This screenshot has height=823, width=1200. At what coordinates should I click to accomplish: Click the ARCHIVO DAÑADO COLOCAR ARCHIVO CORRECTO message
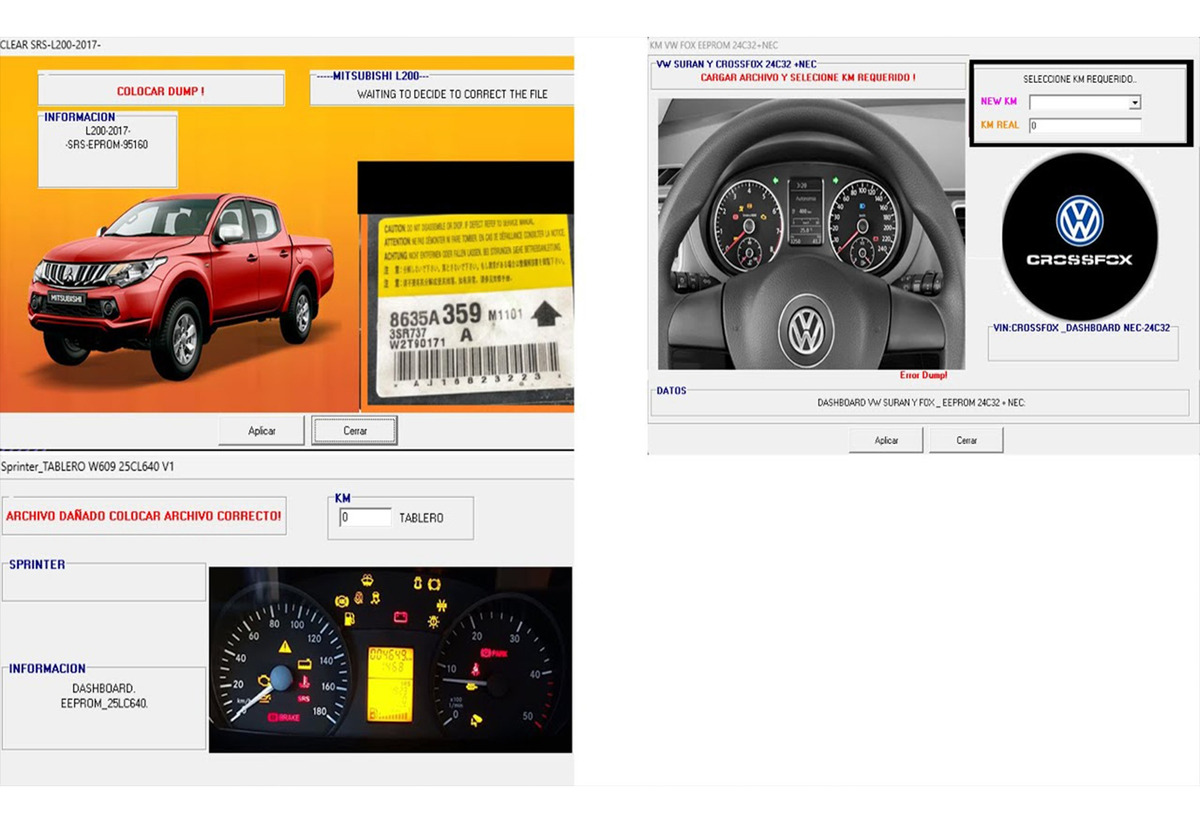[143, 516]
